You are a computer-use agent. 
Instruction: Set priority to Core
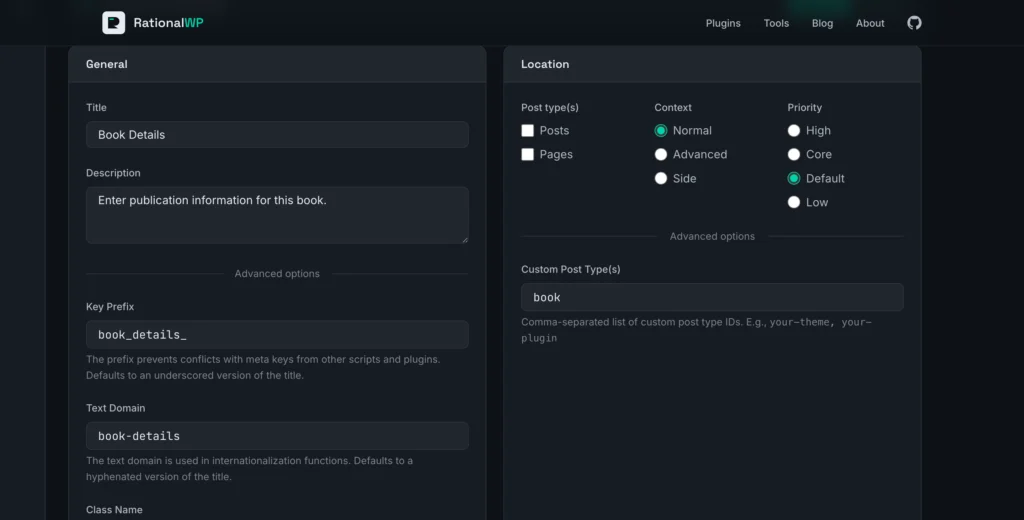[x=793, y=154]
